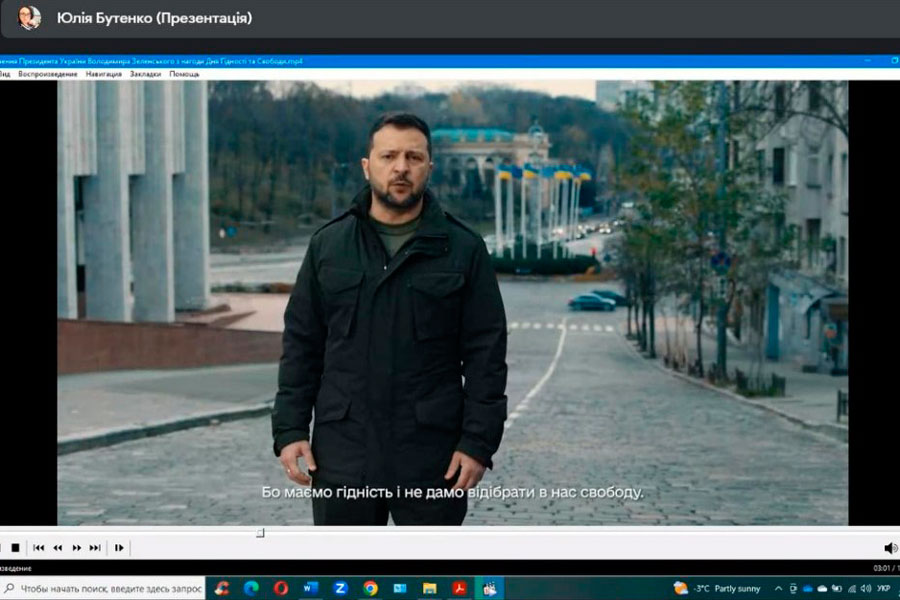The width and height of the screenshot is (900, 600).
Task: Switch to Word in the taskbar
Action: [x=311, y=588]
